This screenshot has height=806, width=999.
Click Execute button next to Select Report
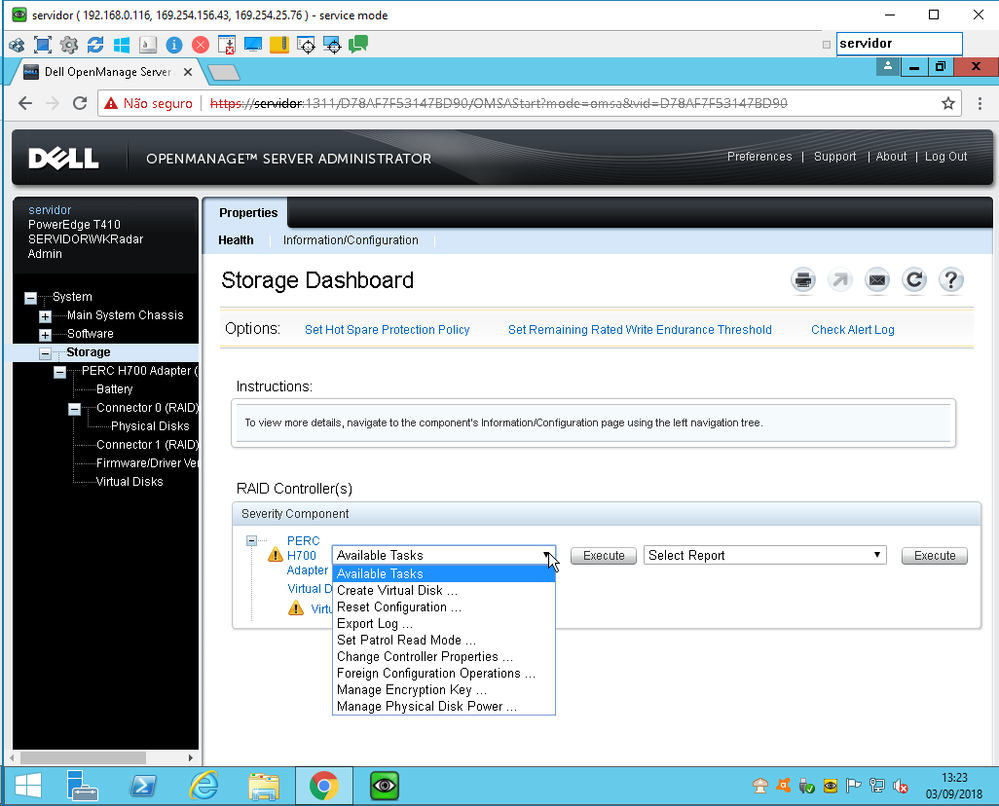click(x=934, y=556)
